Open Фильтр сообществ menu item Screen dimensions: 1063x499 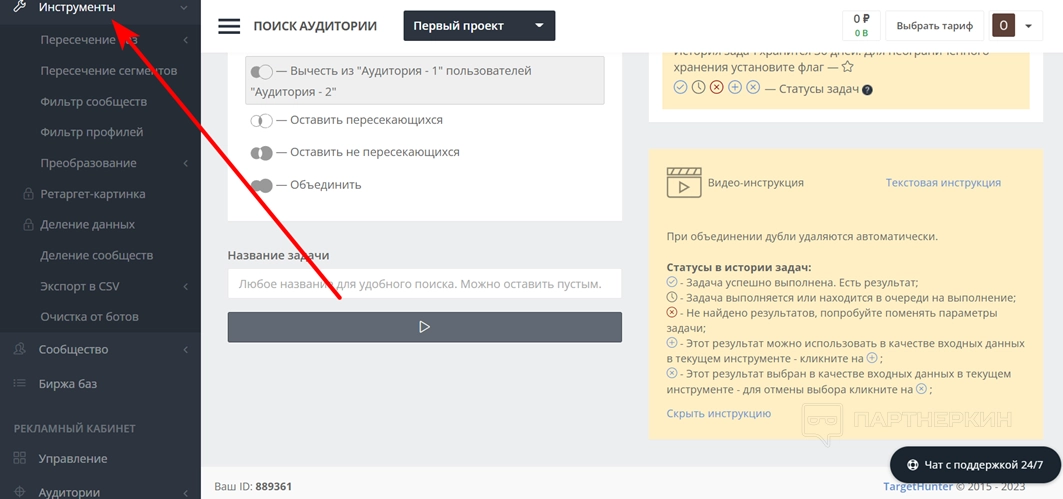click(x=94, y=102)
